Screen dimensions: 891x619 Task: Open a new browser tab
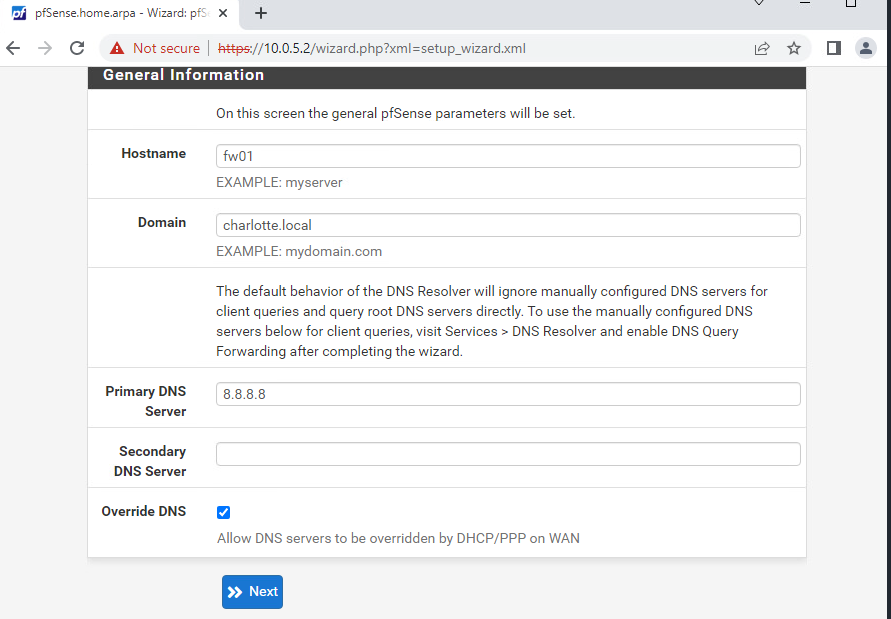[261, 13]
